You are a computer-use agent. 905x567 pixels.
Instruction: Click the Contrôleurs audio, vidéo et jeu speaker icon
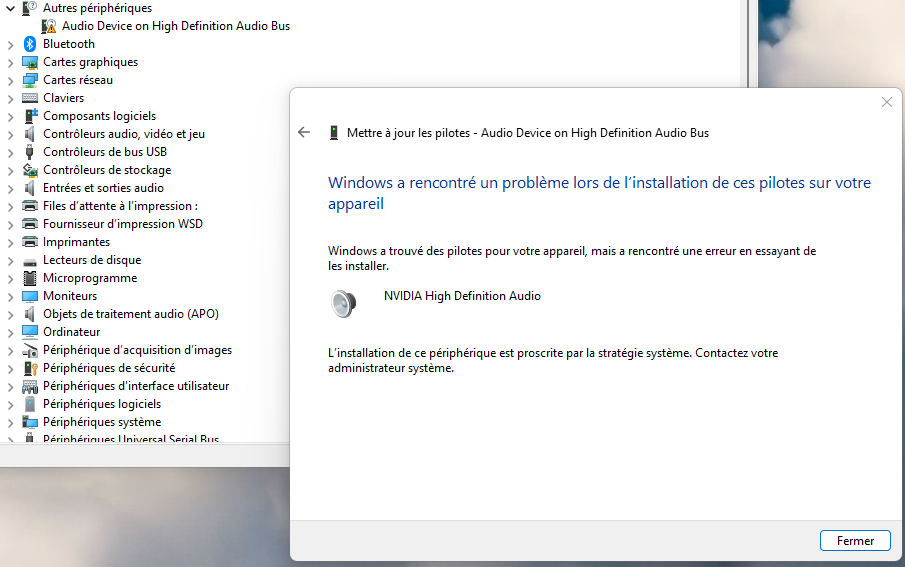tap(30, 134)
